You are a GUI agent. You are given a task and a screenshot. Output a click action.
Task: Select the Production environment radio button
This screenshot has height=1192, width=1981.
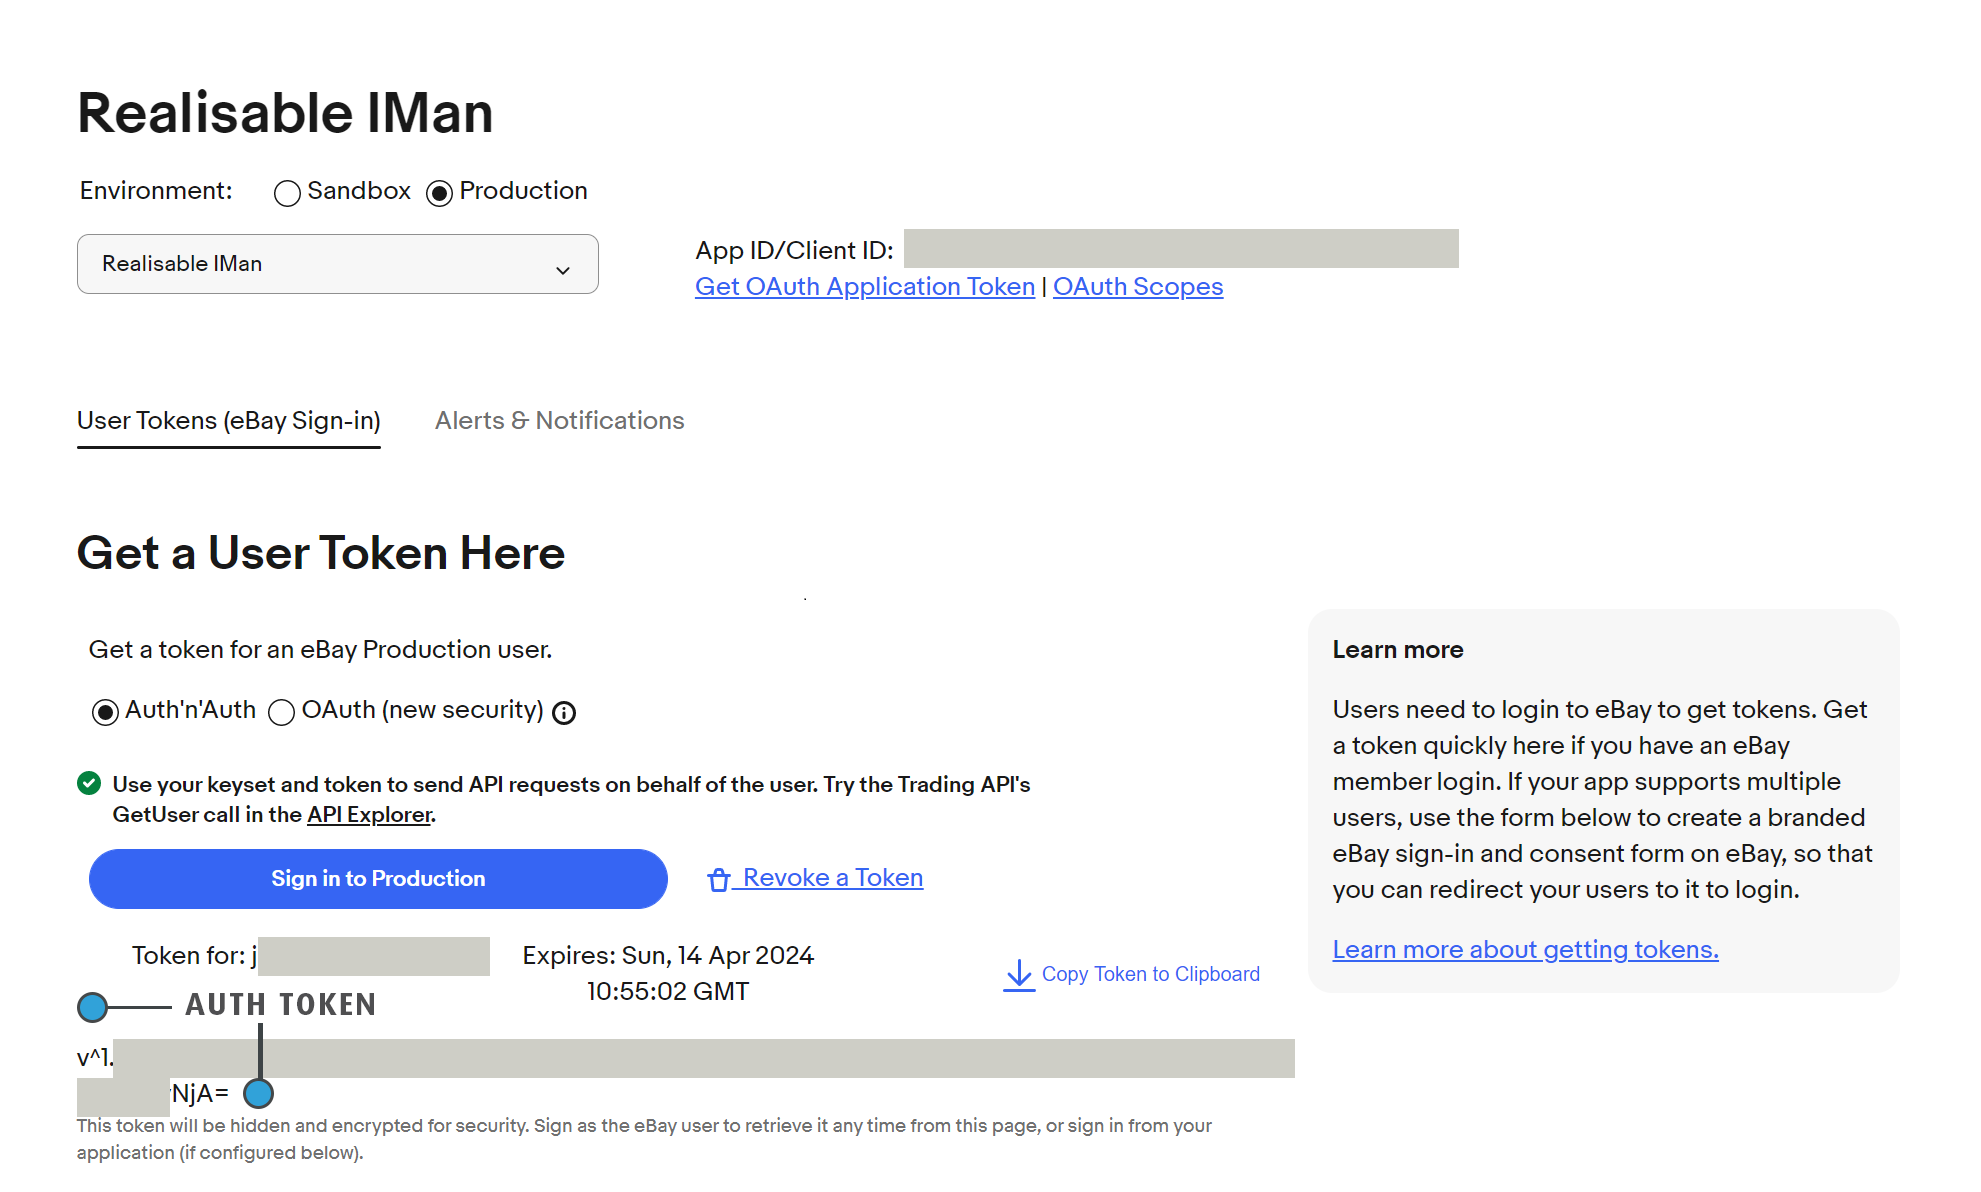439,193
